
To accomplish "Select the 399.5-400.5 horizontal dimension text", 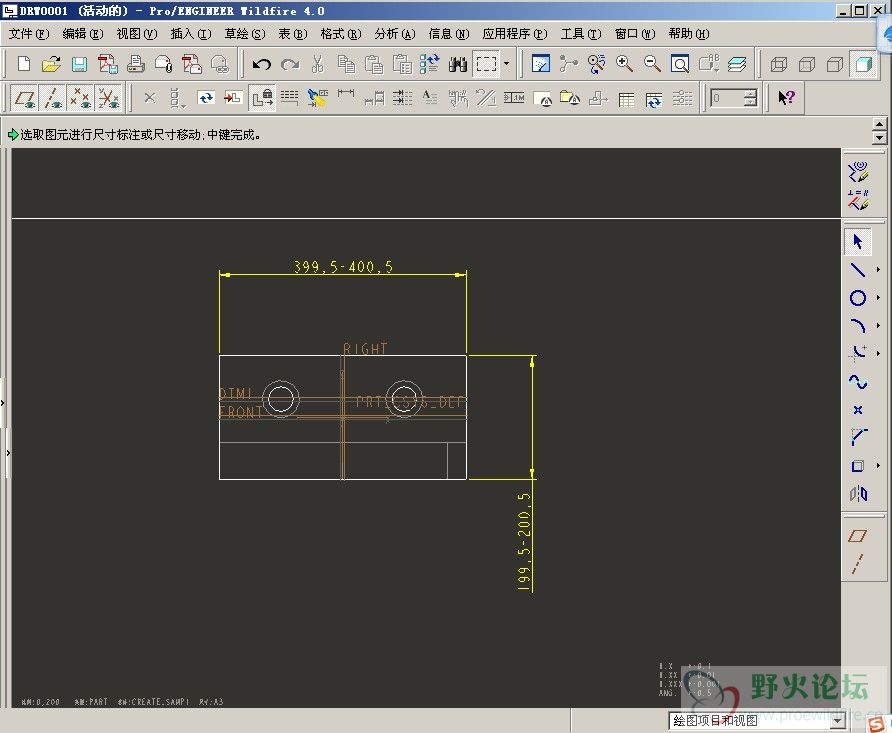I will (343, 267).
